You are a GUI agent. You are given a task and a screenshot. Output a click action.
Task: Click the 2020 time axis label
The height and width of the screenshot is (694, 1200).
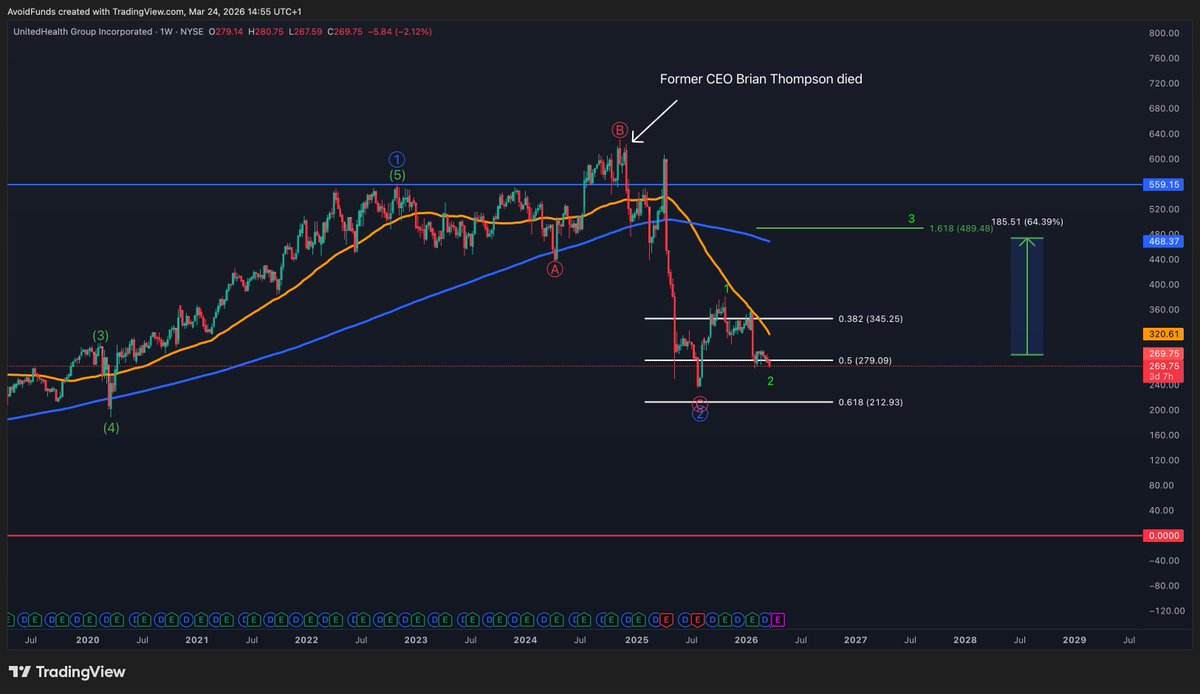[x=88, y=638]
